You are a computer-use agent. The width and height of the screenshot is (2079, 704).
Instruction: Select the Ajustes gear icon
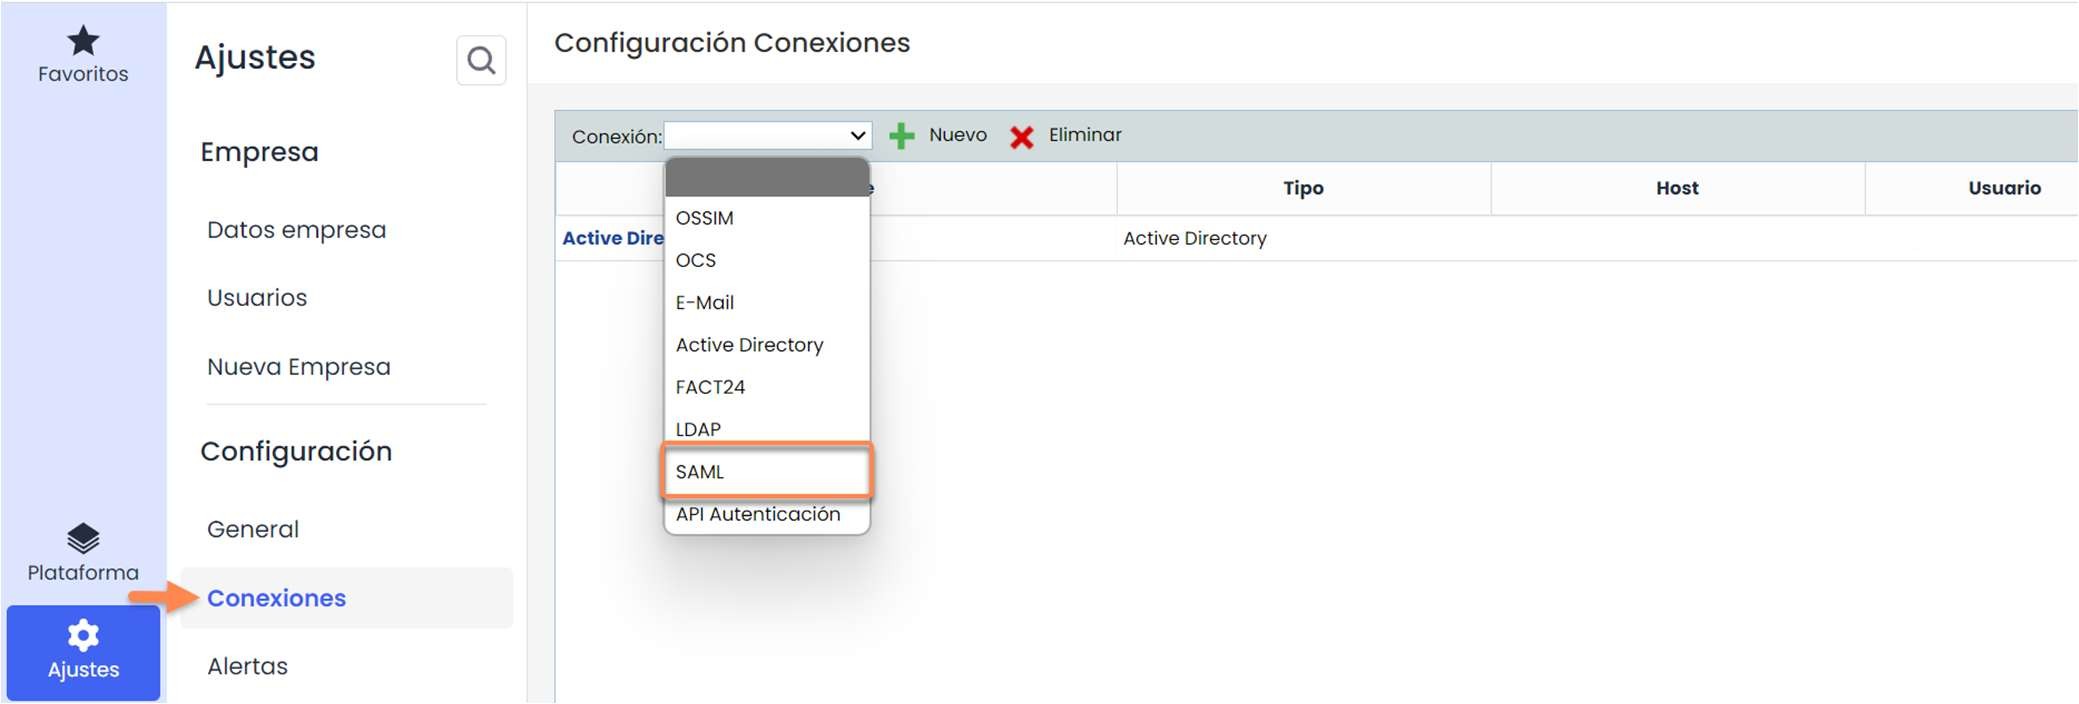click(x=83, y=635)
